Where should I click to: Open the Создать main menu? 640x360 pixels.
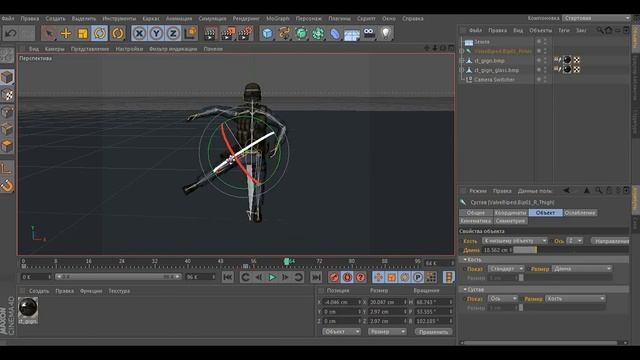[x=55, y=18]
